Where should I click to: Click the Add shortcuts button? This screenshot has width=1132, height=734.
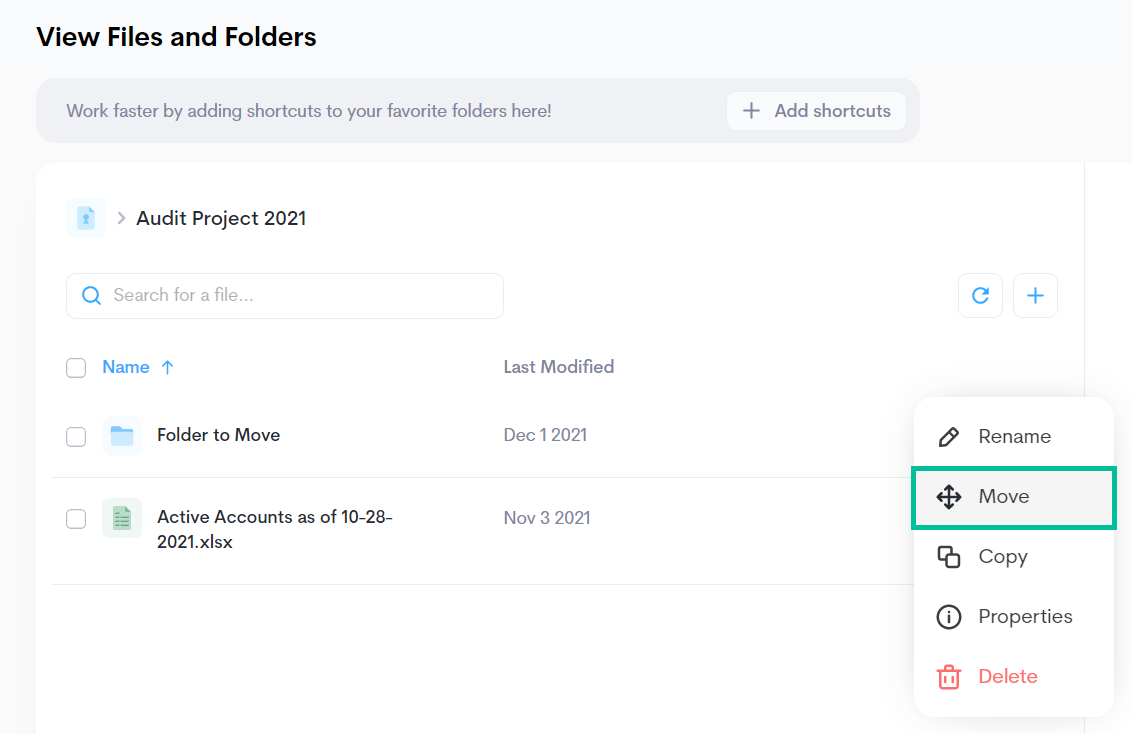click(x=816, y=111)
